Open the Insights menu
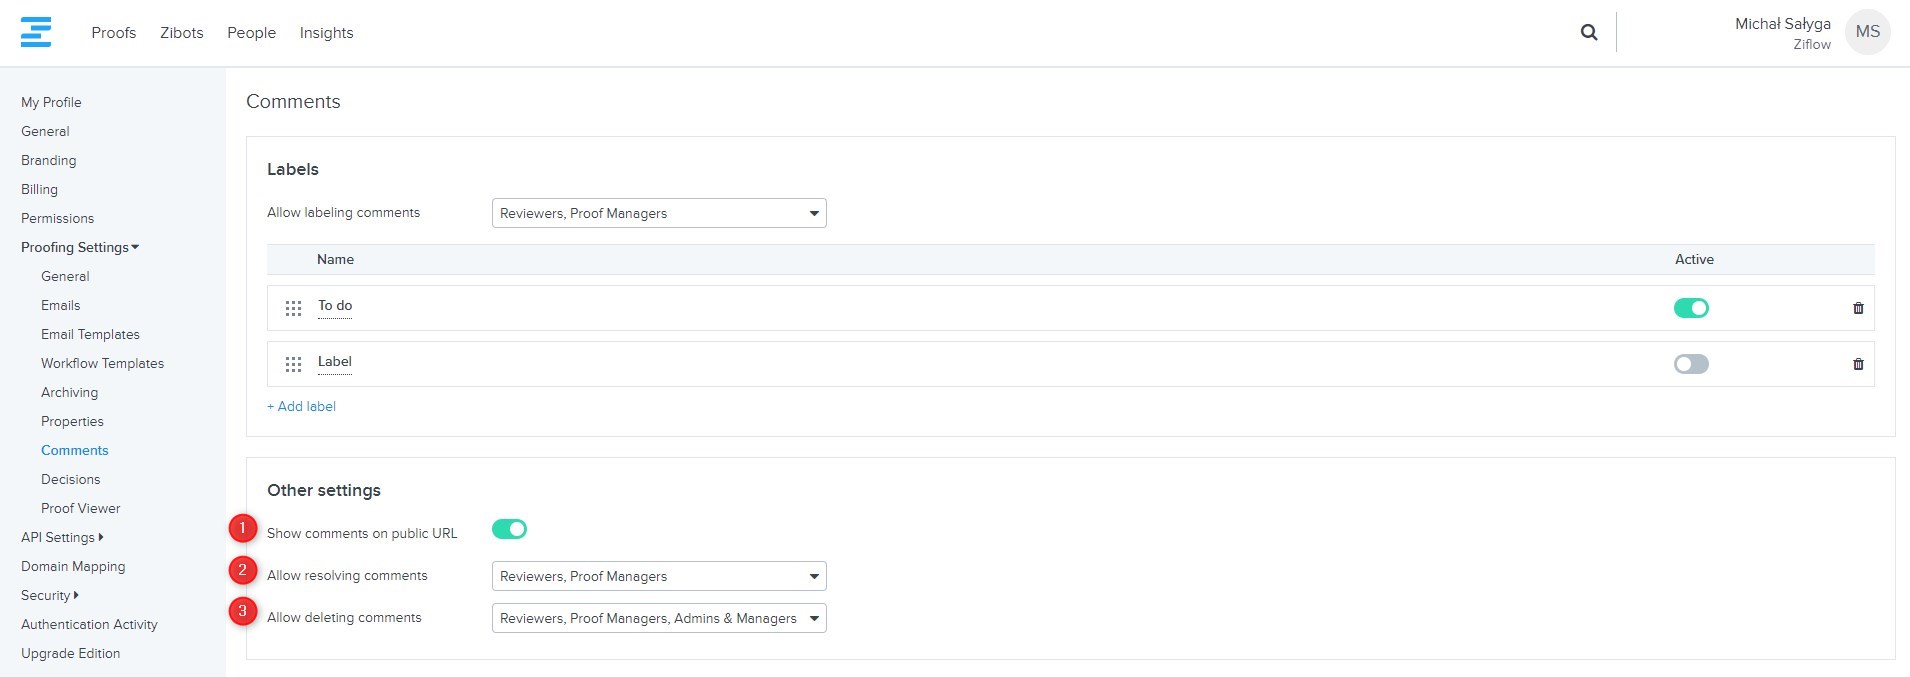This screenshot has height=677, width=1910. (326, 33)
